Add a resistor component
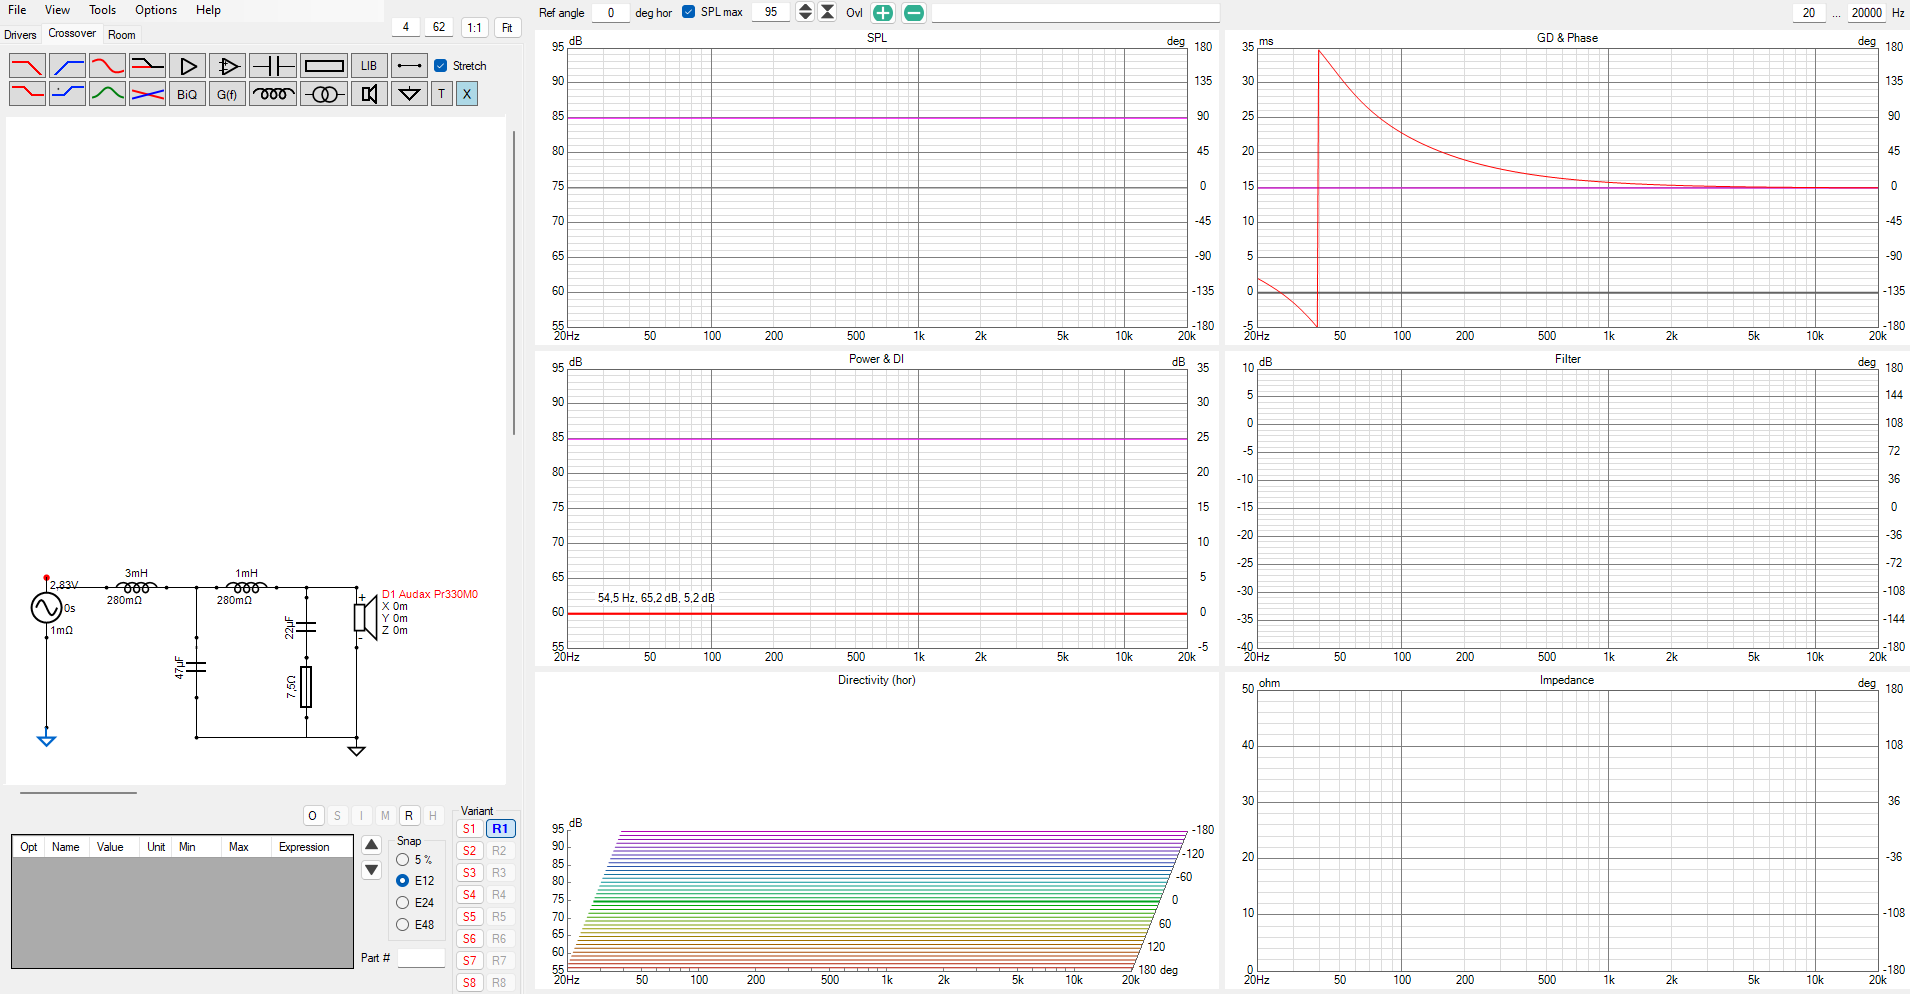Screen dimensions: 1910x994 [x=324, y=66]
